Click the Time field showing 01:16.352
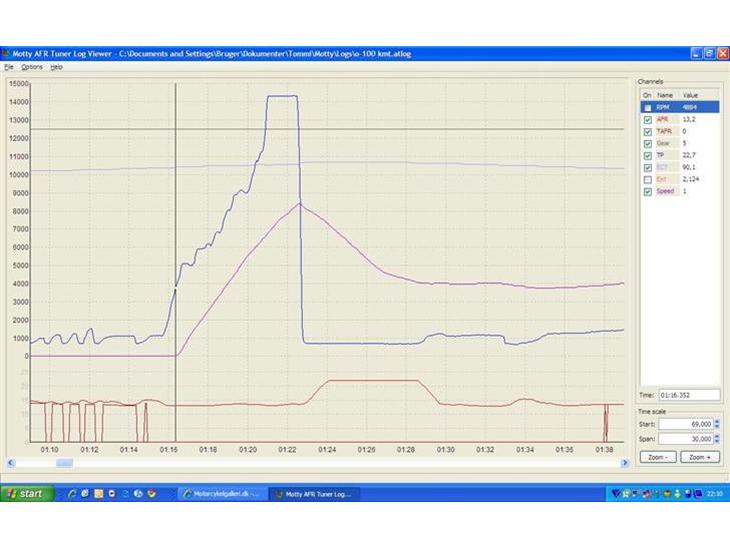The height and width of the screenshot is (548, 730). pyautogui.click(x=690, y=394)
